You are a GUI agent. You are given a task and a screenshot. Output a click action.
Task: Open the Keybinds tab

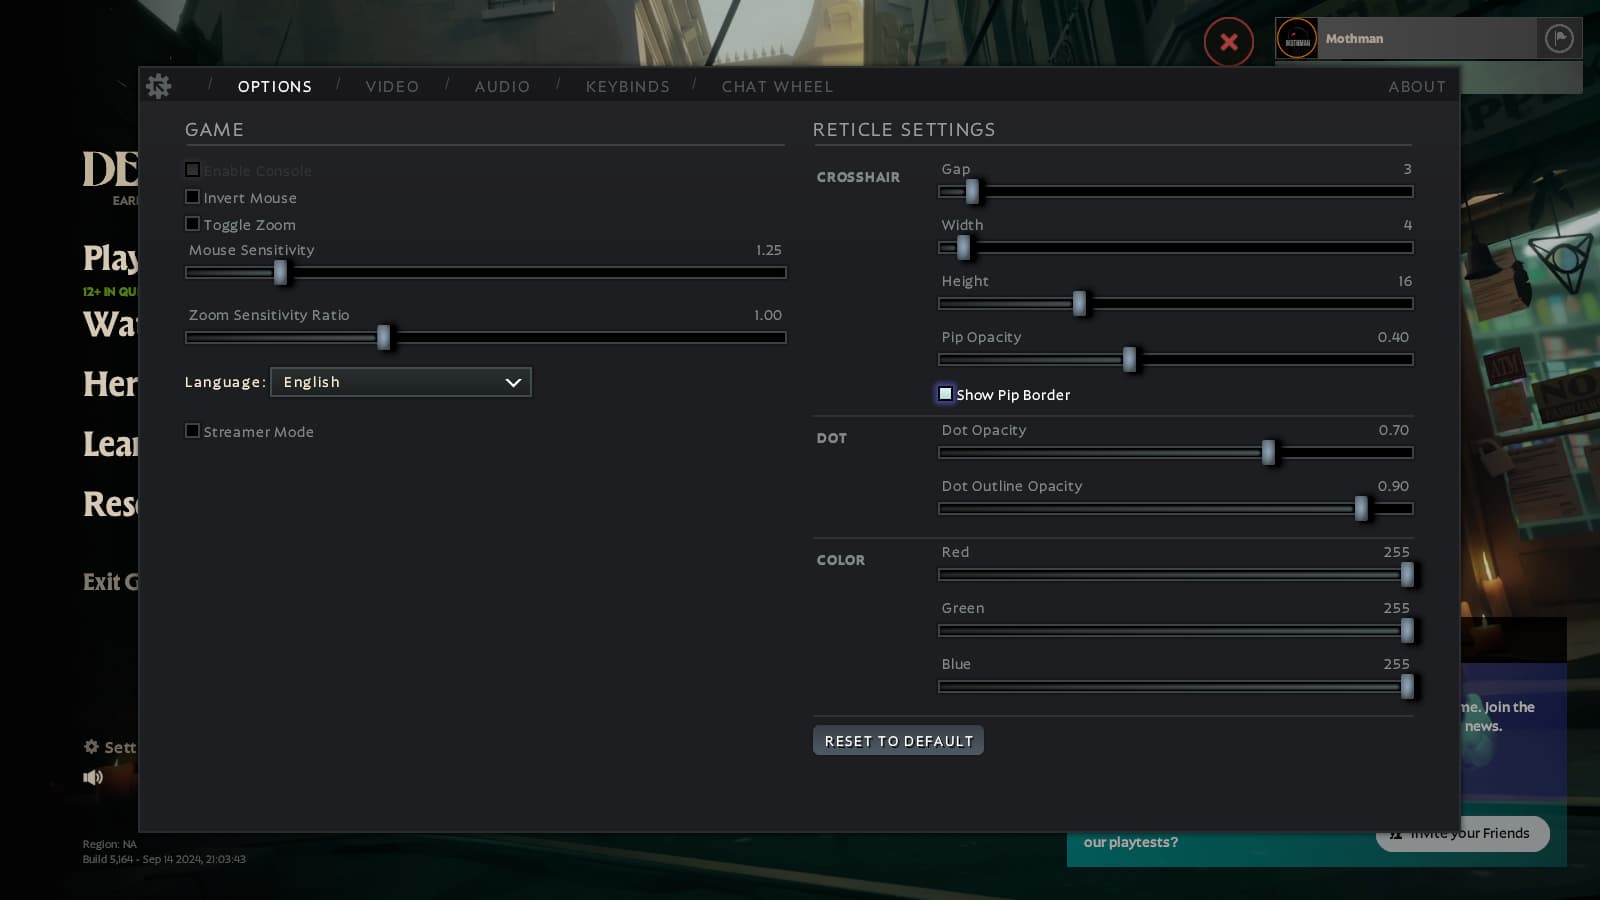pyautogui.click(x=627, y=87)
